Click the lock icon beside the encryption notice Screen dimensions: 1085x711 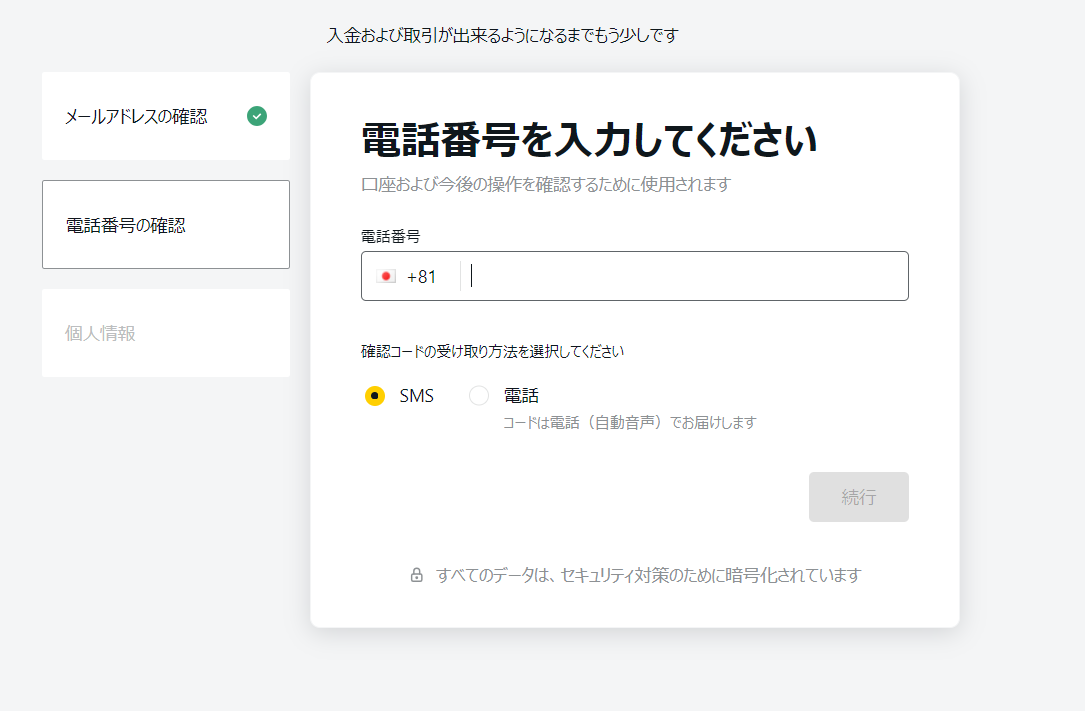point(420,575)
